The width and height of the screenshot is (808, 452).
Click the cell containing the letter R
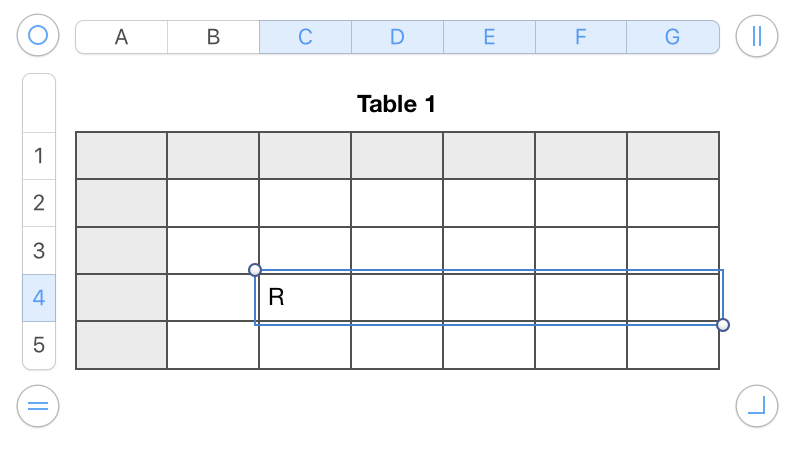coord(305,298)
